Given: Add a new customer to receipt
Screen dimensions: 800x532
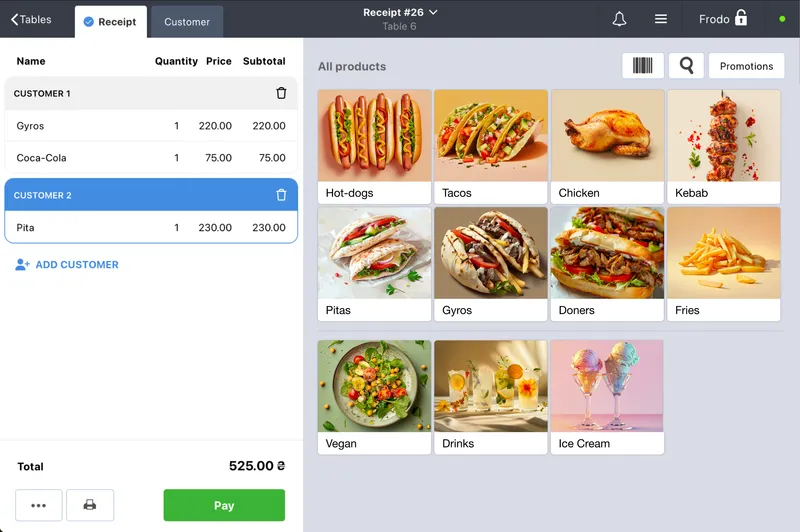Looking at the screenshot, I should 67,265.
